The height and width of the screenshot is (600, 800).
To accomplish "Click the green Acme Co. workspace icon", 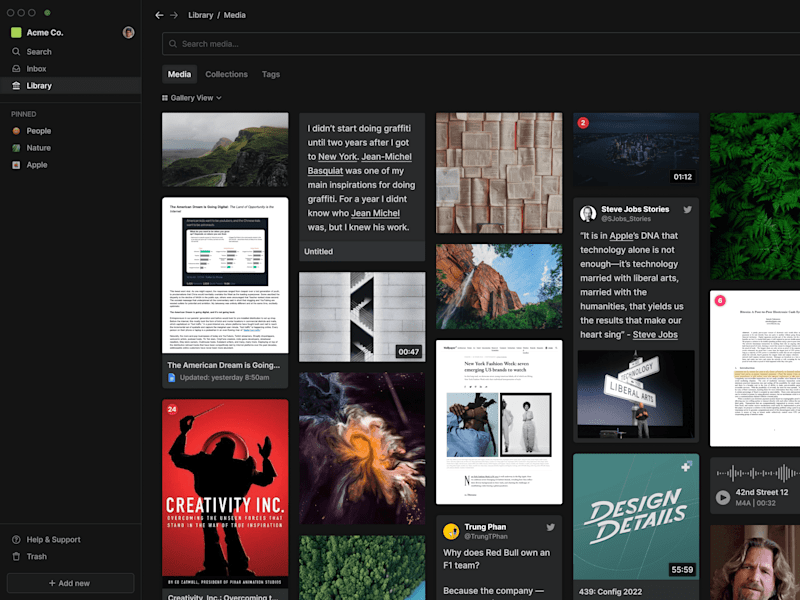I will tap(16, 33).
